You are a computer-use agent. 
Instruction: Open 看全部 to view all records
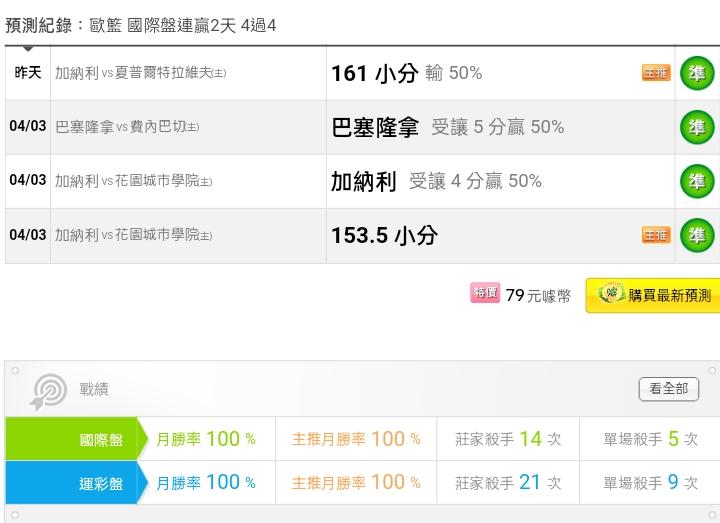[669, 389]
